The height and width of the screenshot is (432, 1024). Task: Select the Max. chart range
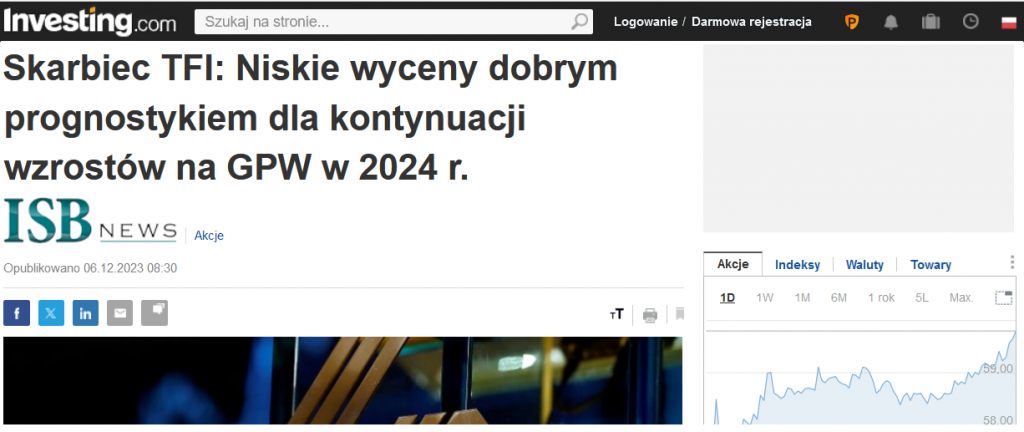pyautogui.click(x=961, y=298)
